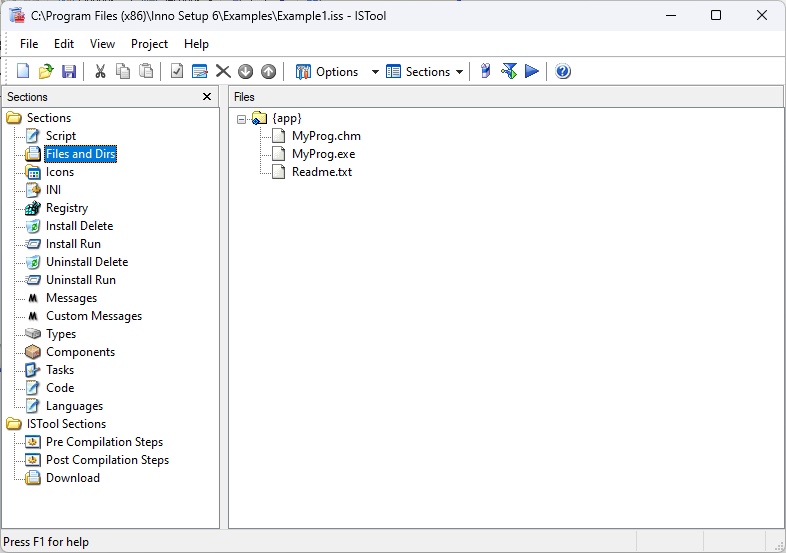Select Custom Messages section

pos(94,316)
